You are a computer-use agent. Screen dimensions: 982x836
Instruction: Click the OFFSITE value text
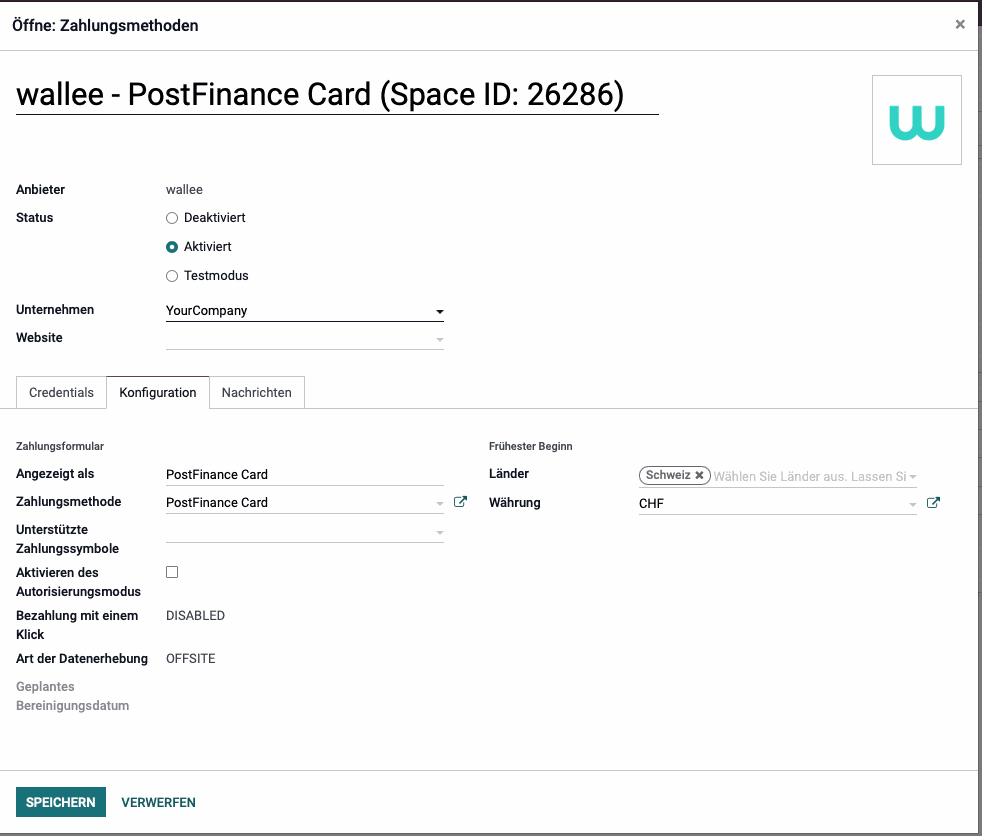point(190,659)
